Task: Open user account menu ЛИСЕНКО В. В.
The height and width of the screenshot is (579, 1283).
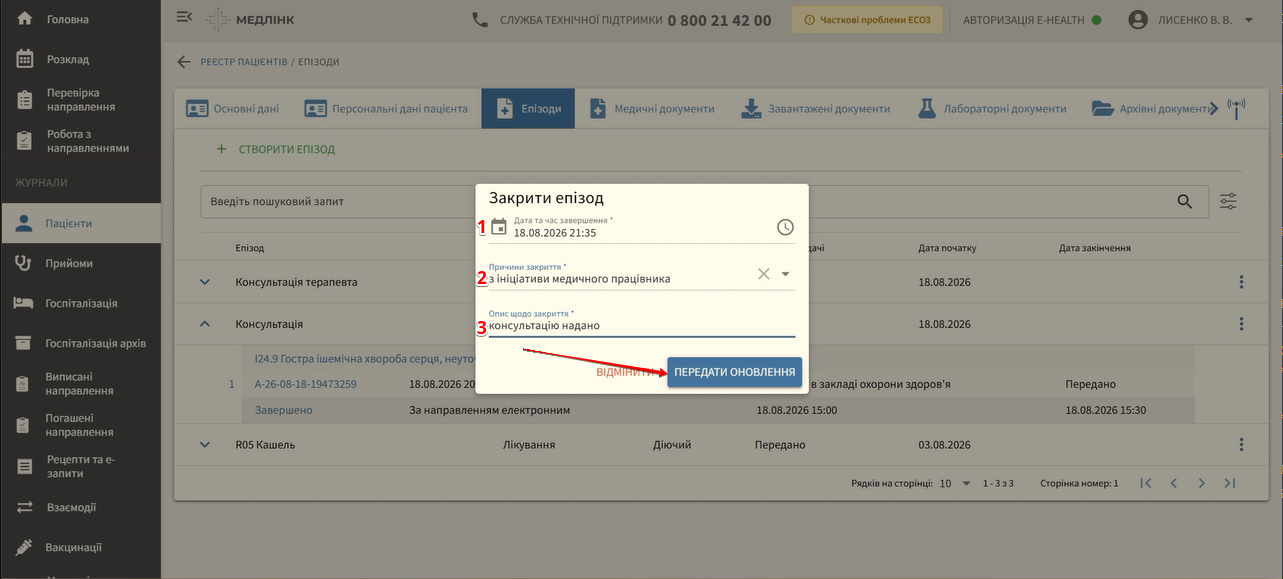Action: tap(1193, 20)
